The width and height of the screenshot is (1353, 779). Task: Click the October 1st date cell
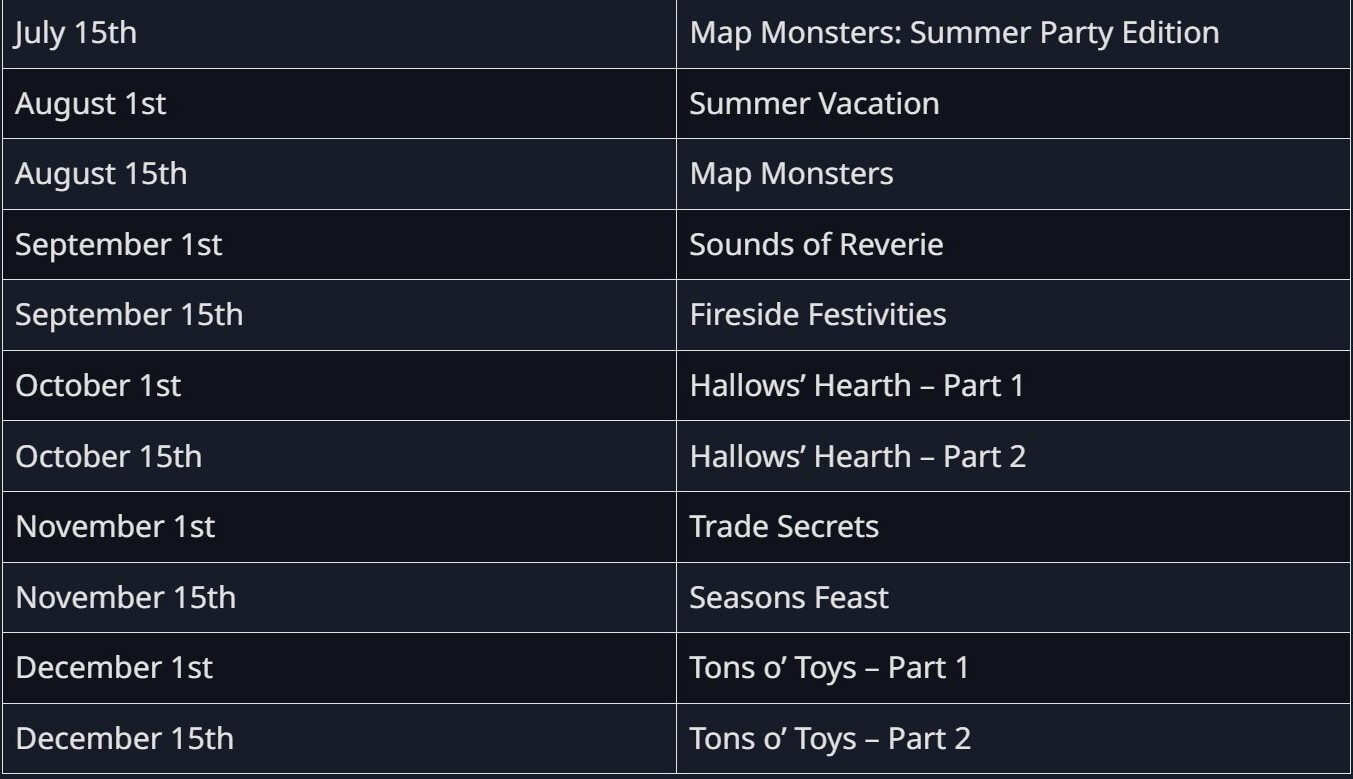[x=98, y=385]
